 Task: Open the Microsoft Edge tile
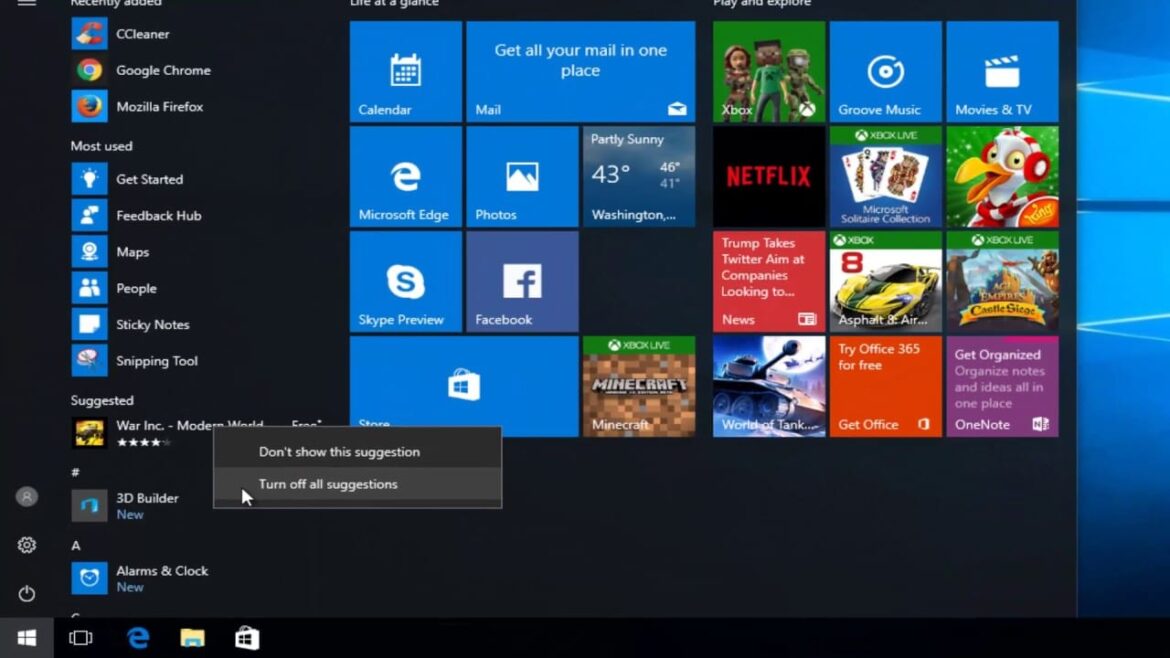[405, 177]
